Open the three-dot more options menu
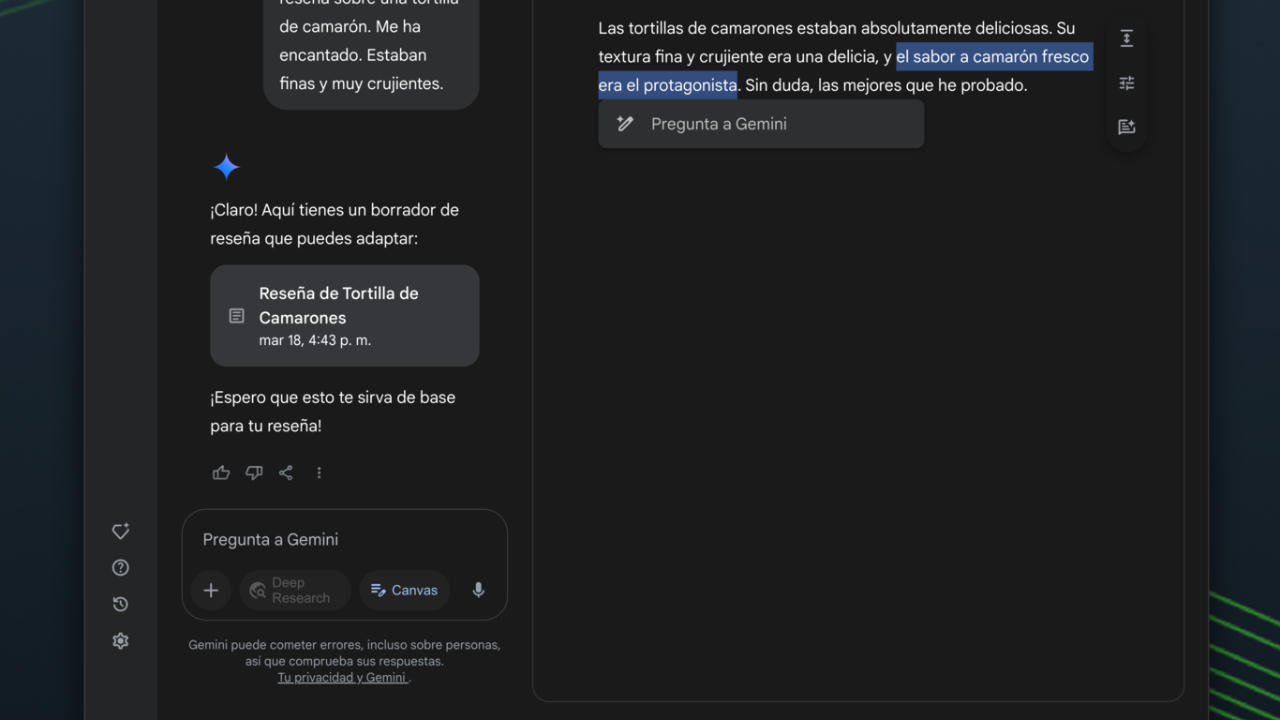1280x720 pixels. coord(319,473)
